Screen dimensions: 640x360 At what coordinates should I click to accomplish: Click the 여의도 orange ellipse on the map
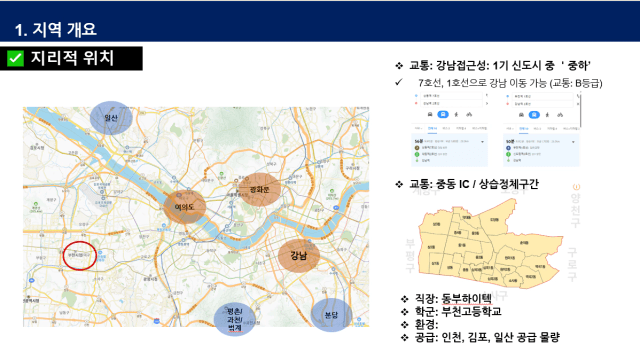pos(184,207)
